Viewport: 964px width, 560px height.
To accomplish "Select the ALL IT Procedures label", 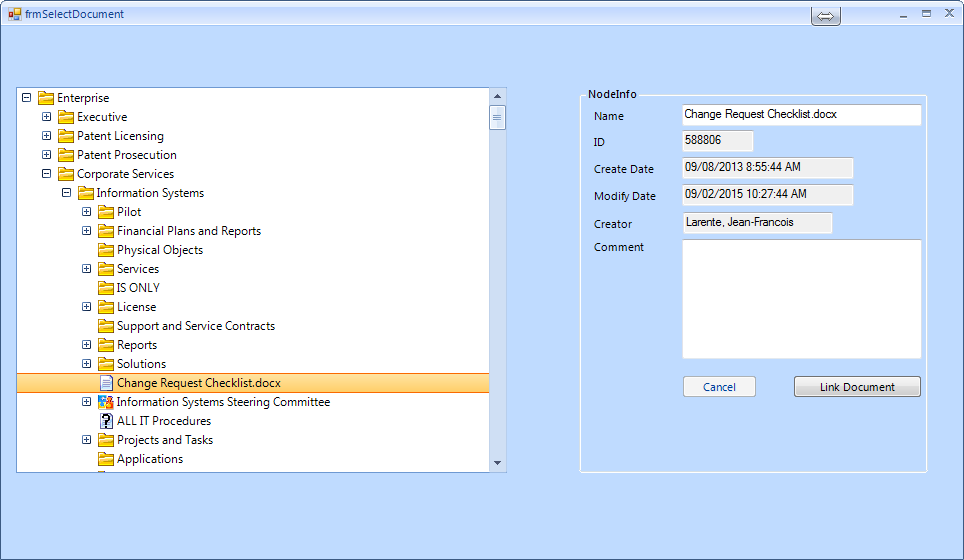I will [x=164, y=421].
